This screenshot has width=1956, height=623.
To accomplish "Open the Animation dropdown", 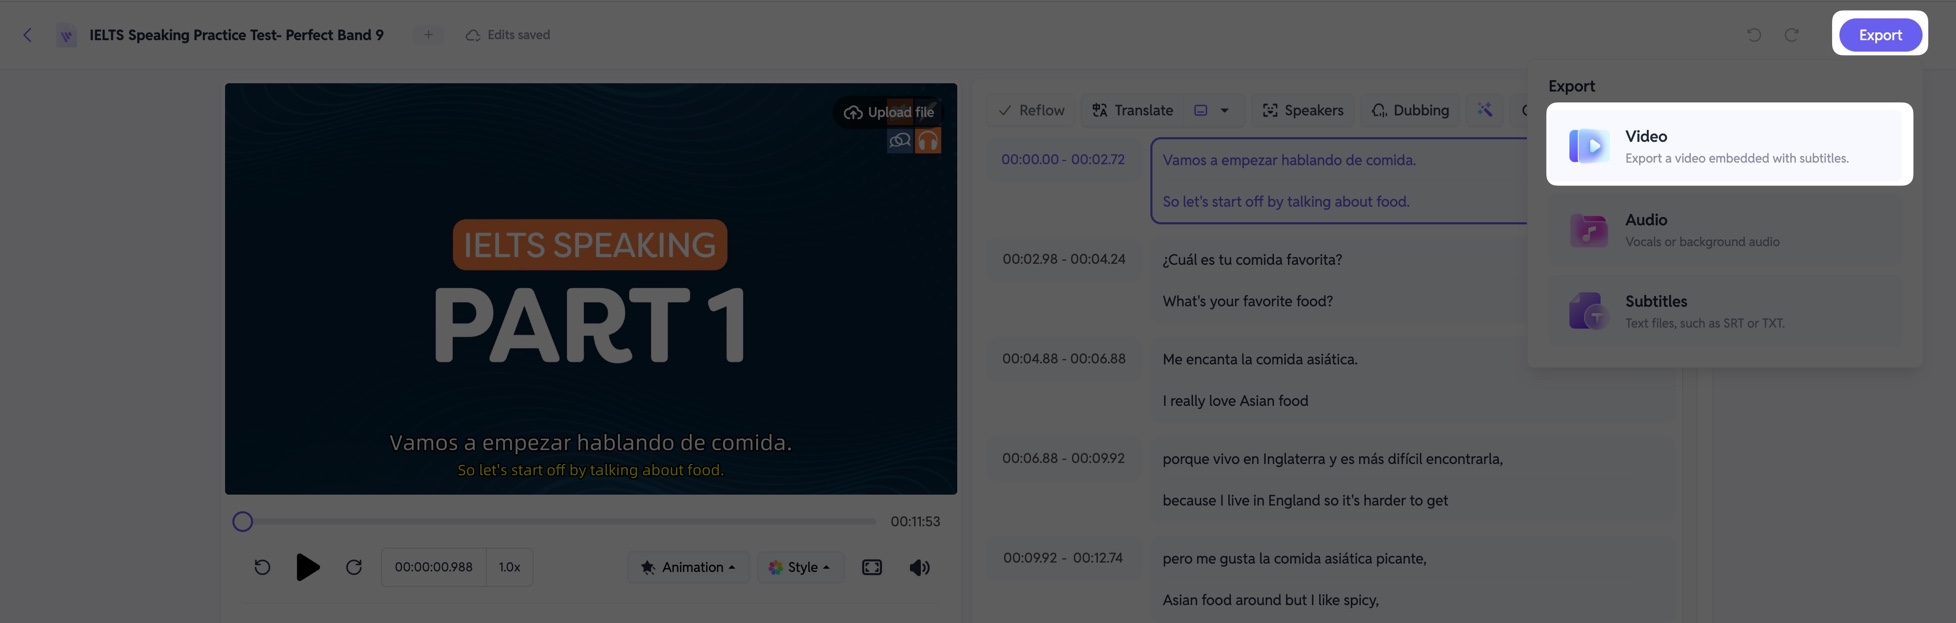I will 688,567.
